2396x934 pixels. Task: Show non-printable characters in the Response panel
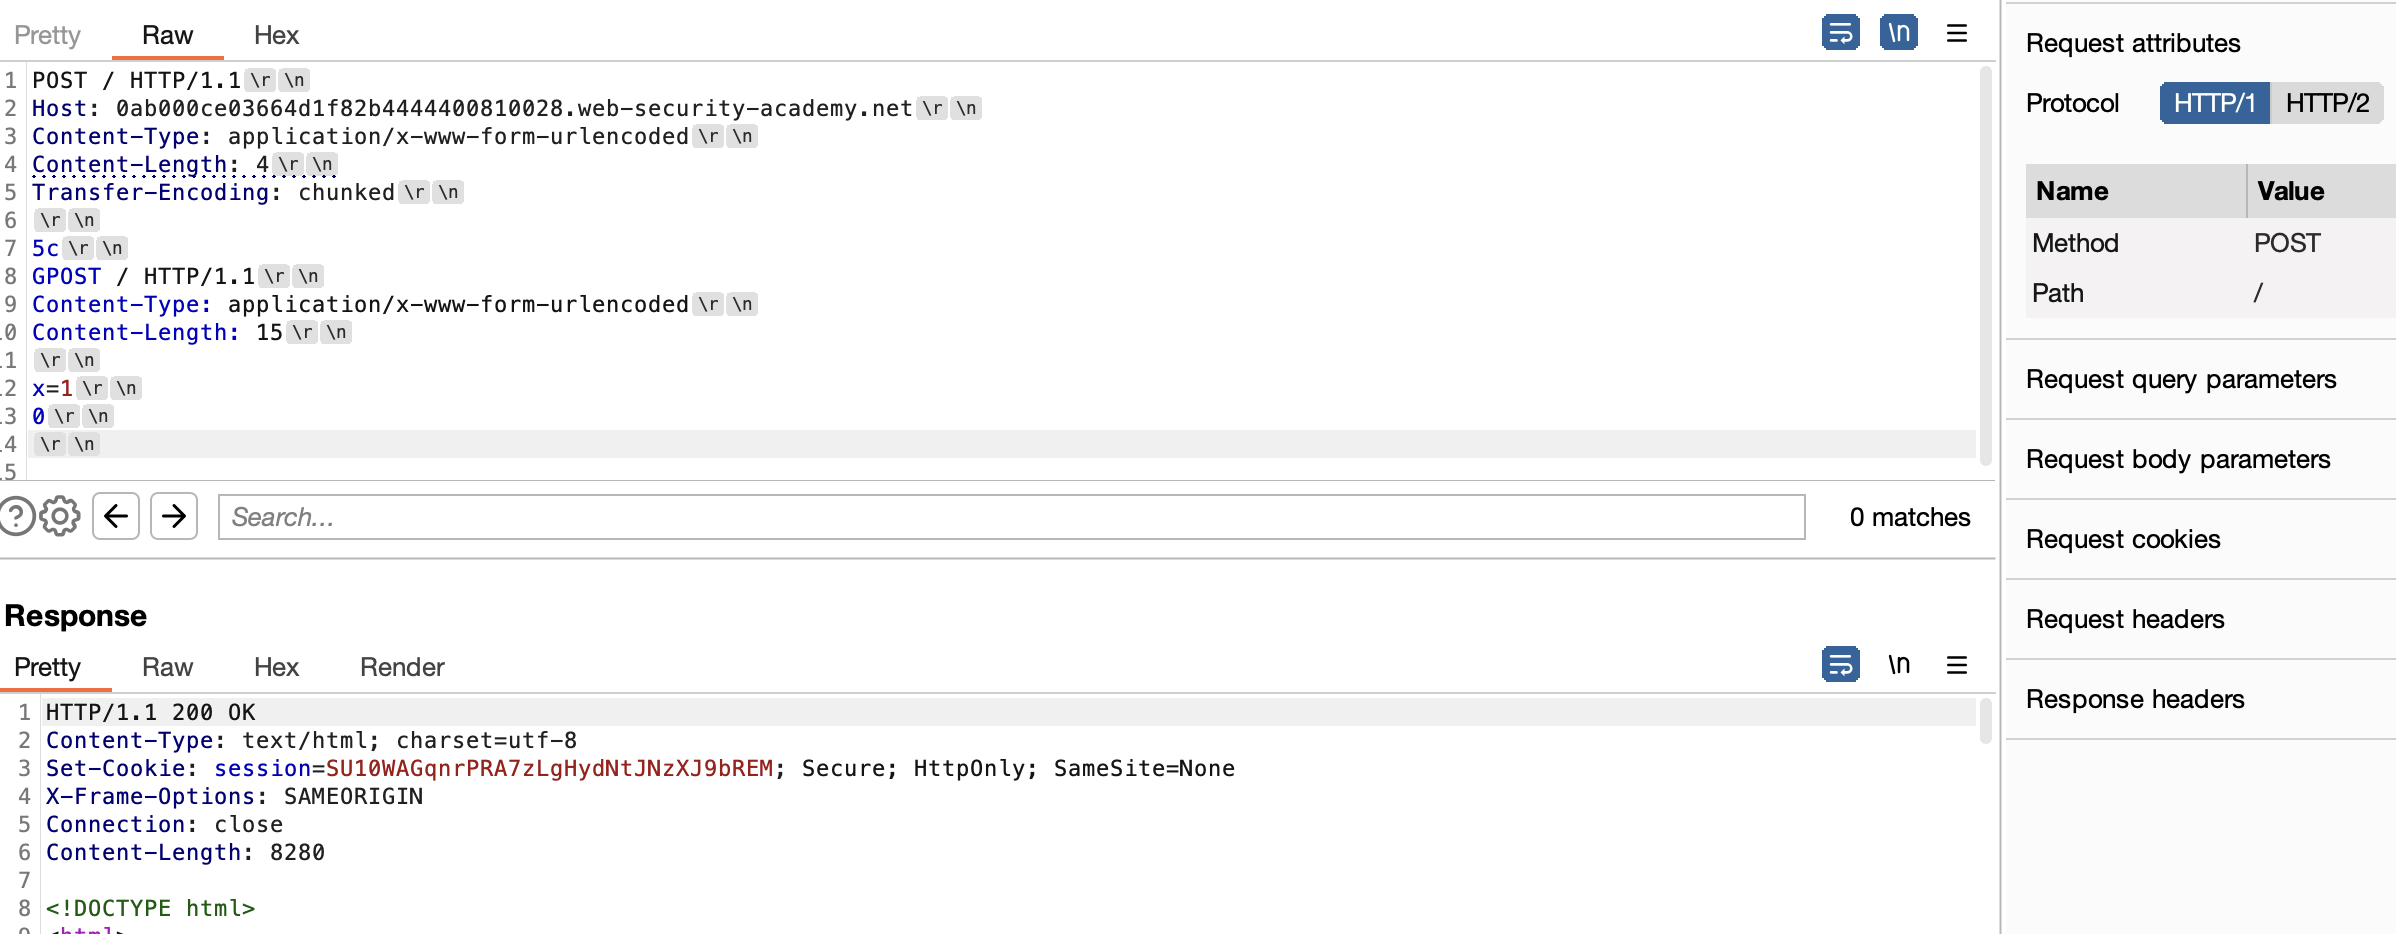pyautogui.click(x=1898, y=665)
